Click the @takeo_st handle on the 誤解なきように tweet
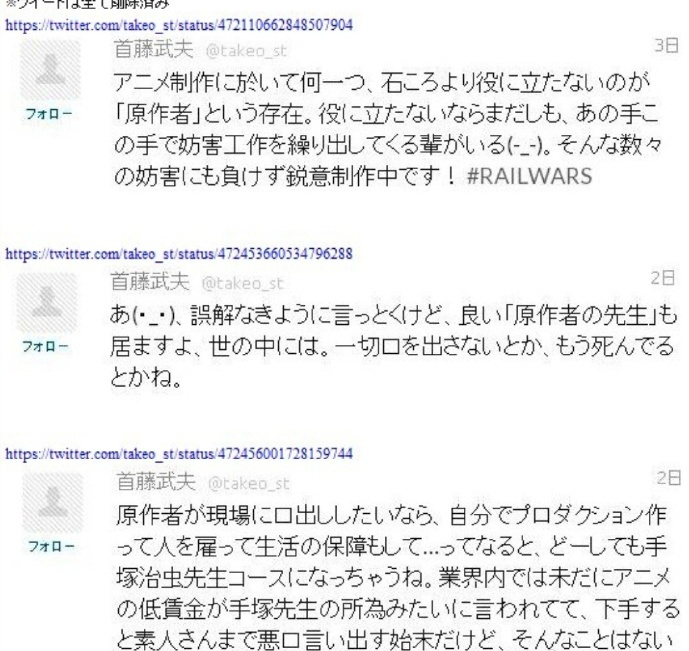 [242, 283]
